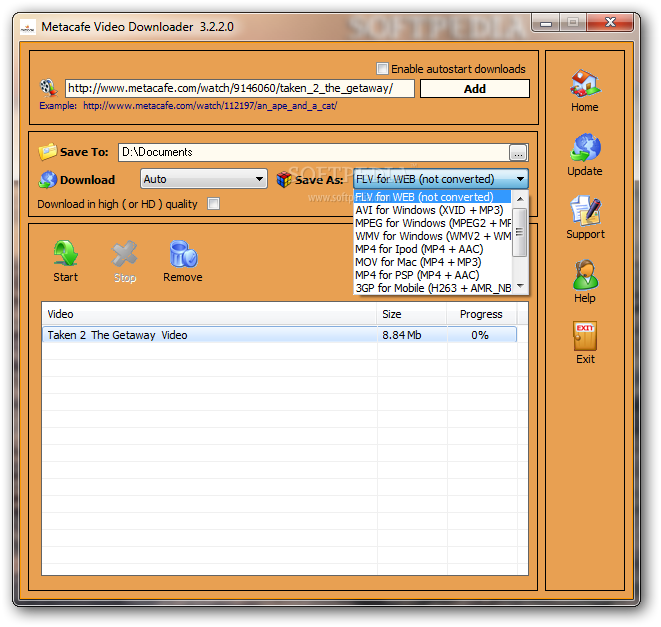This screenshot has width=661, height=627.
Task: Click the Save As cube icon
Action: click(x=284, y=180)
